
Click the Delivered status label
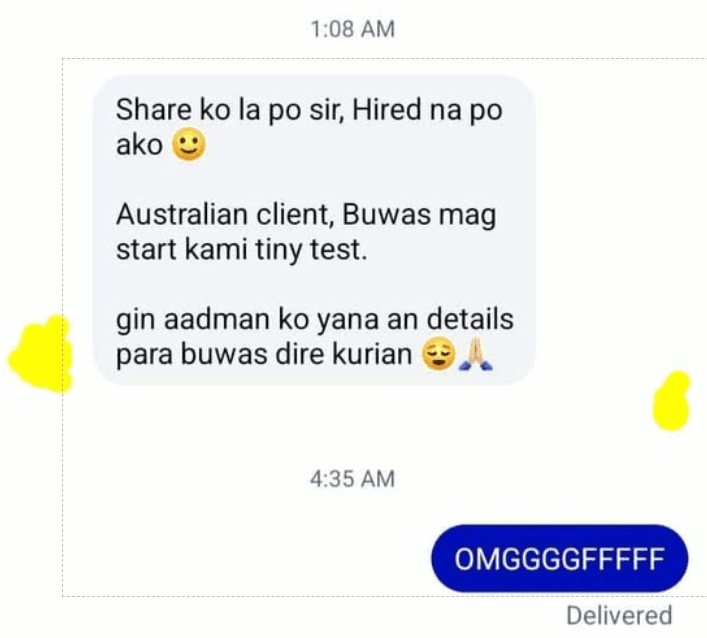pos(619,615)
